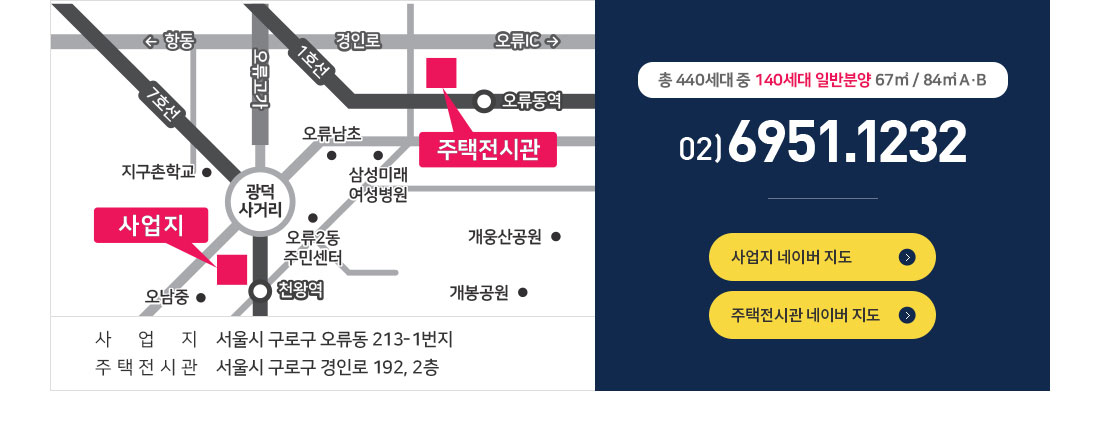Click the 개웅산공원 dot on map
The image size is (1100, 445).
point(556,237)
